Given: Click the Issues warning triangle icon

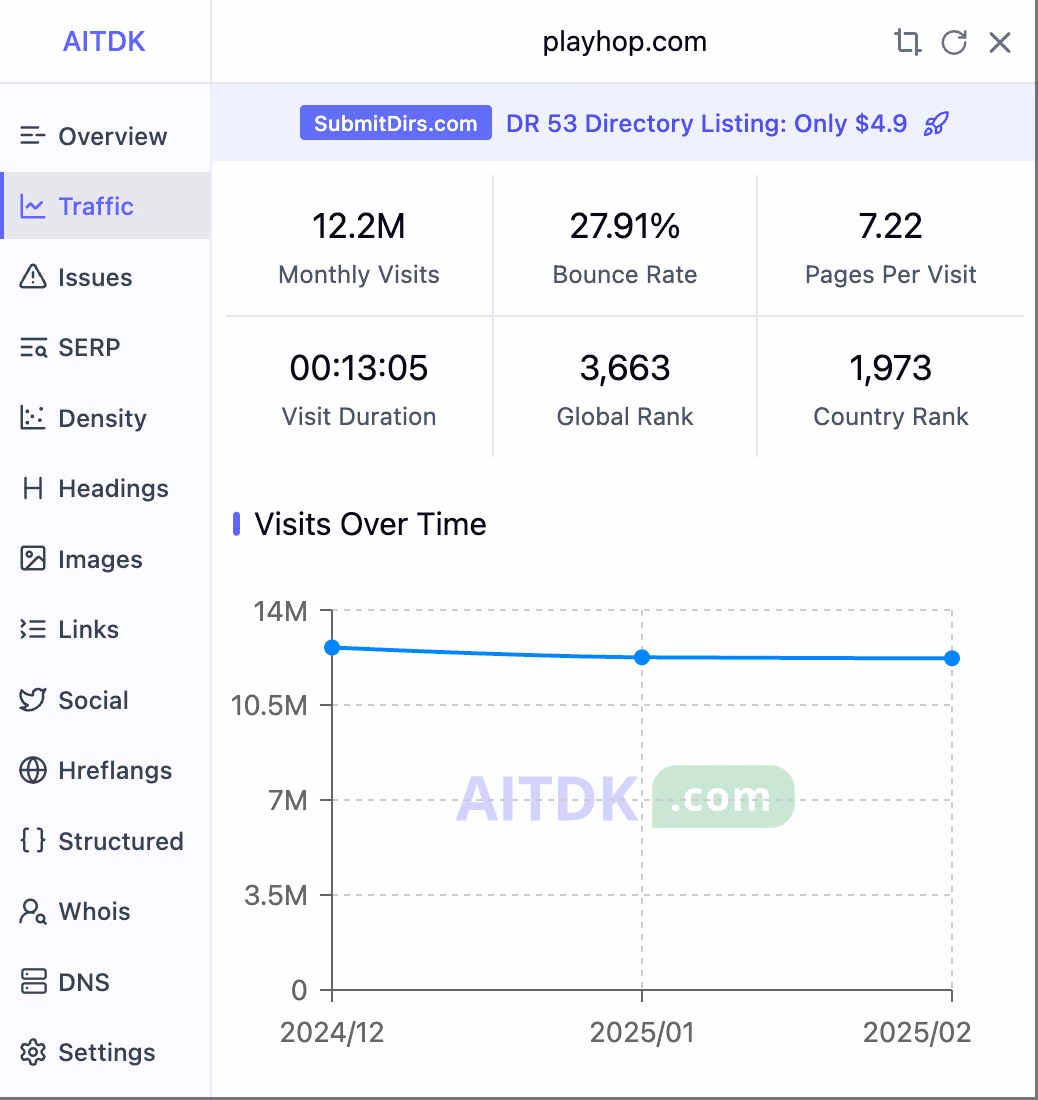Looking at the screenshot, I should [33, 277].
